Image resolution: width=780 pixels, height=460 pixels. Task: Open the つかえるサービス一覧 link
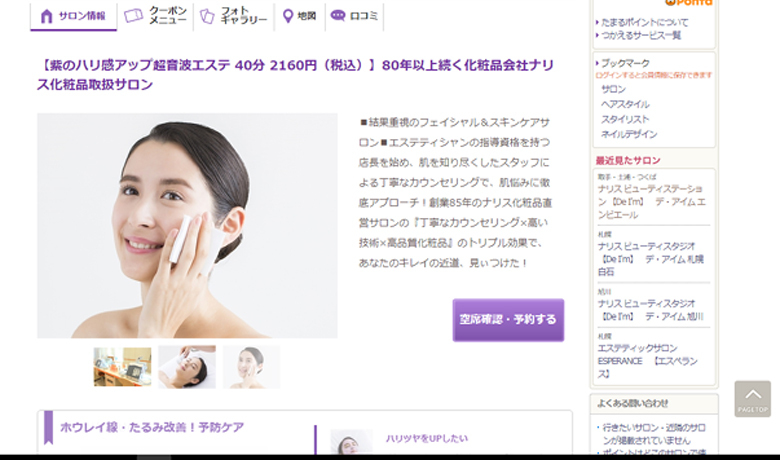[x=641, y=35]
